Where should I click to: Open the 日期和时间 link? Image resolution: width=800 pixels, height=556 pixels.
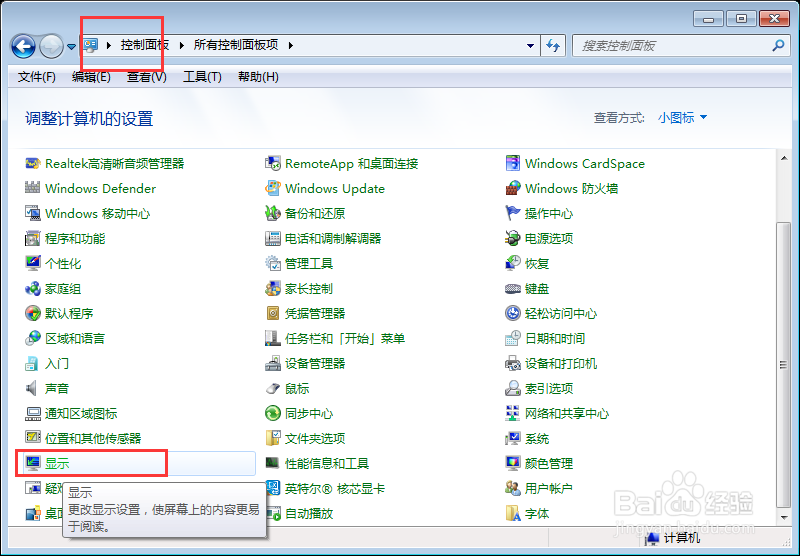(x=555, y=338)
